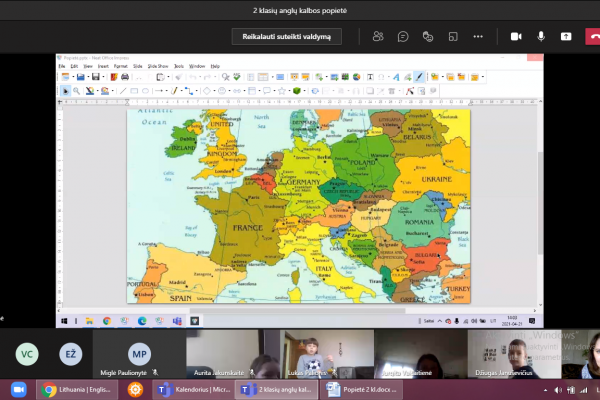Click the New presentation icon
This screenshot has width=600, height=400.
point(65,77)
